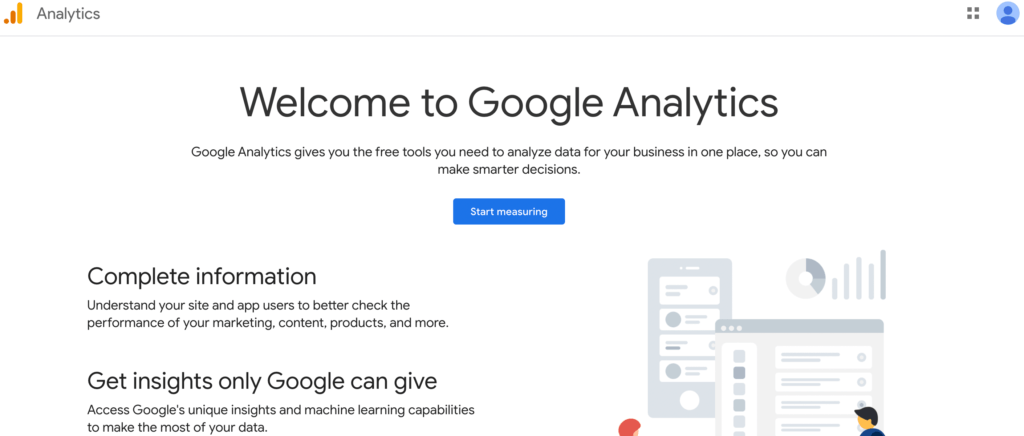Click the Welcome to Google Analytics heading
This screenshot has width=1024, height=436.
click(x=509, y=102)
